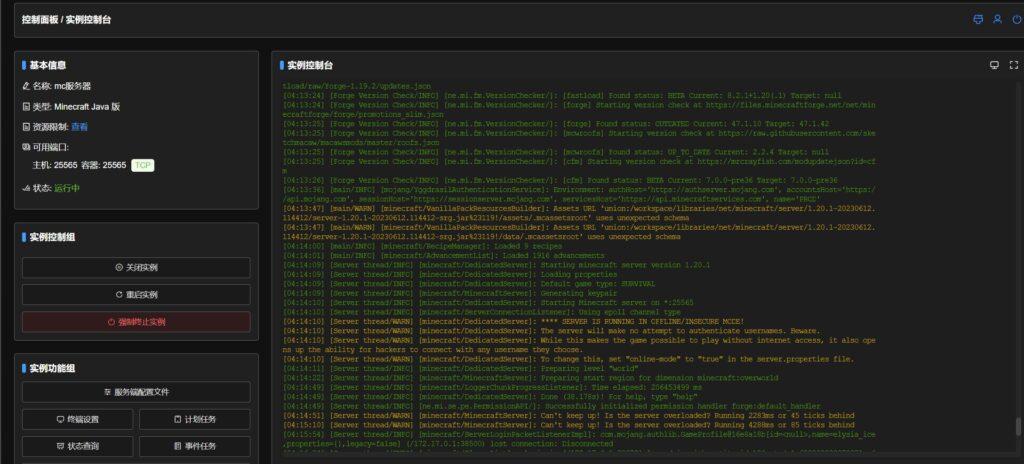
Task: Click 重启实例 to restart instance
Action: 136,295
